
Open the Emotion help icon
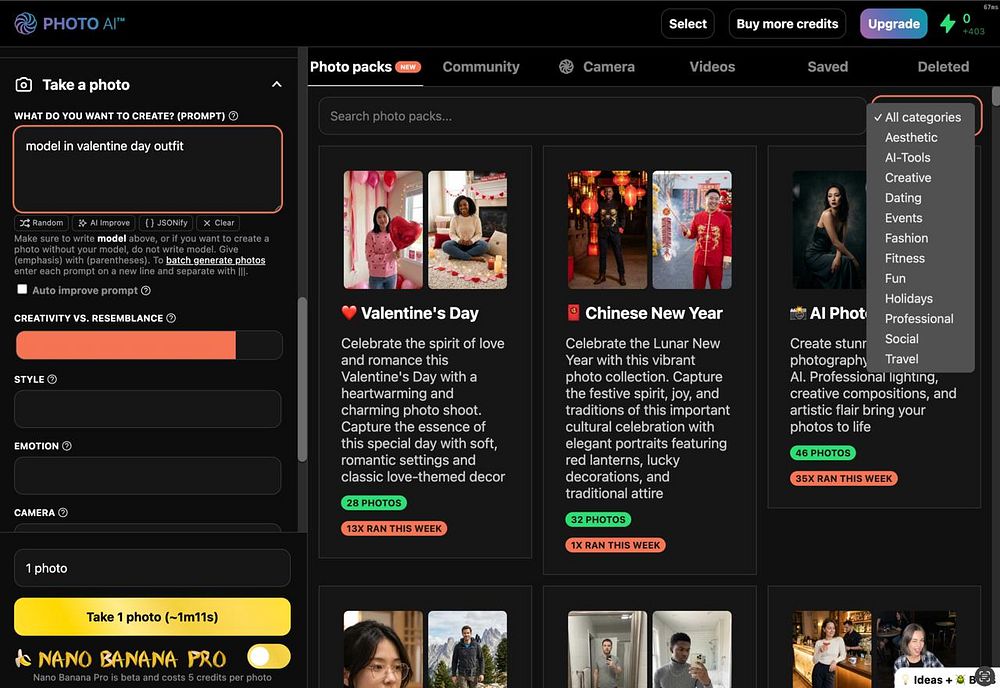click(66, 446)
